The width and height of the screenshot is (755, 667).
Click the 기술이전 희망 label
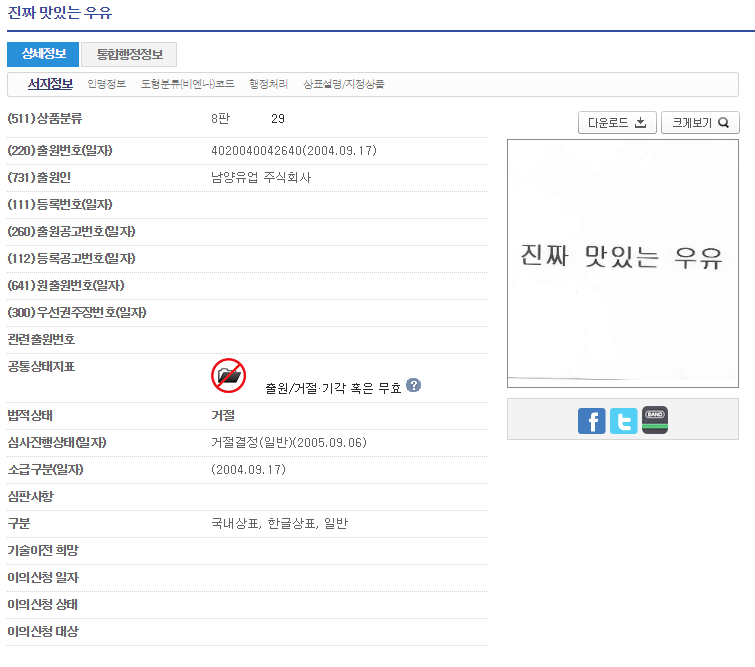(x=43, y=550)
